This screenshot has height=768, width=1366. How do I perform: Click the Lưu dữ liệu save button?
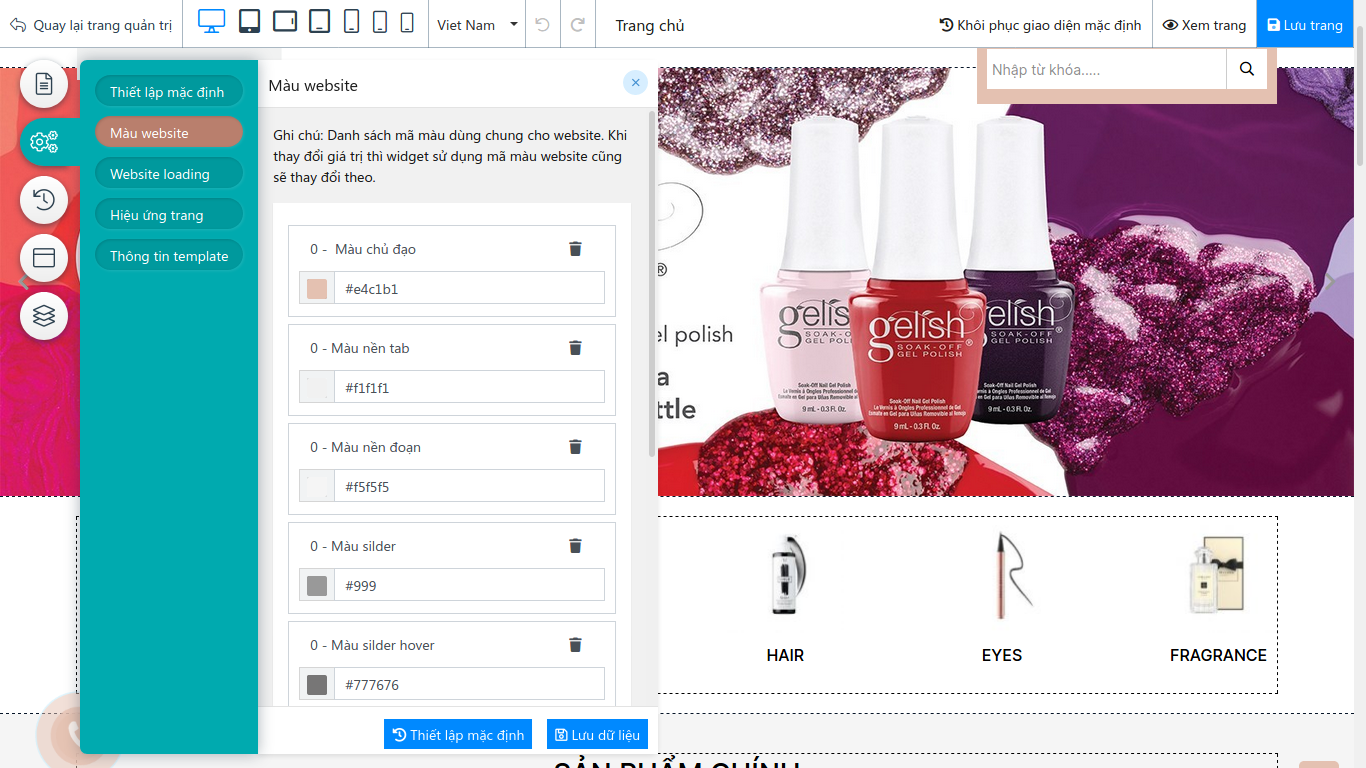click(x=597, y=734)
